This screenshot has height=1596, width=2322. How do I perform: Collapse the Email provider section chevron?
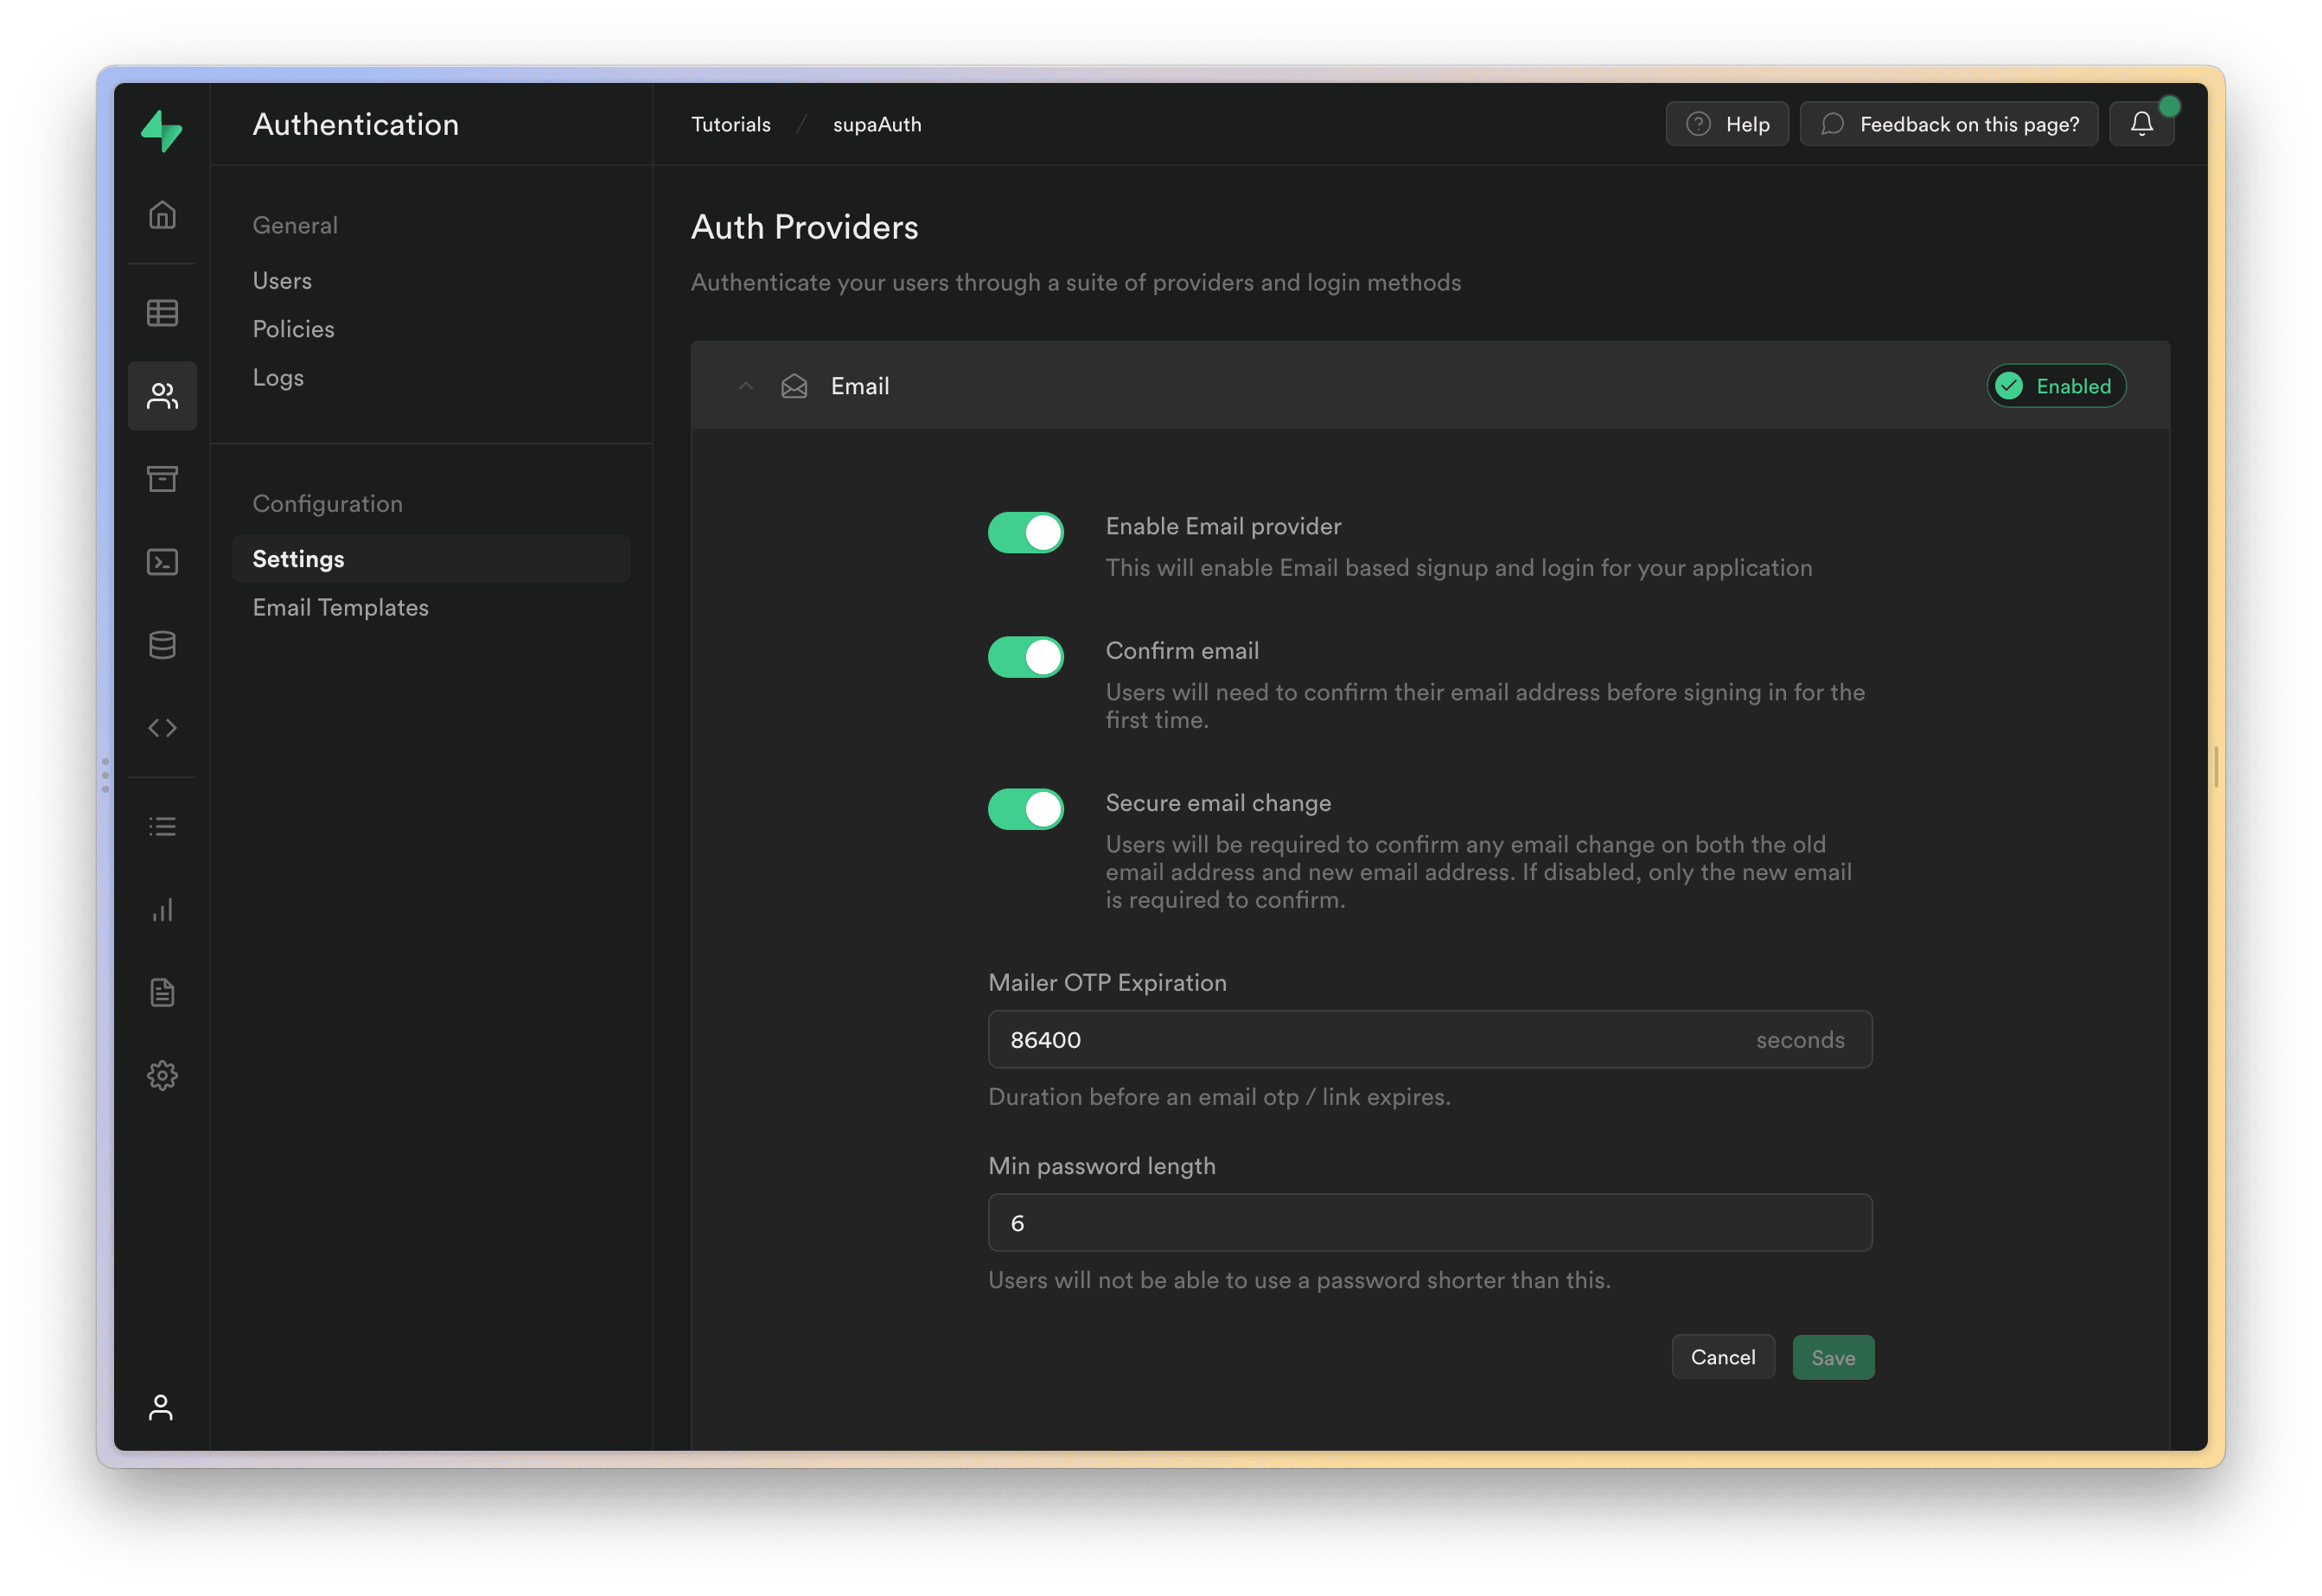click(745, 386)
